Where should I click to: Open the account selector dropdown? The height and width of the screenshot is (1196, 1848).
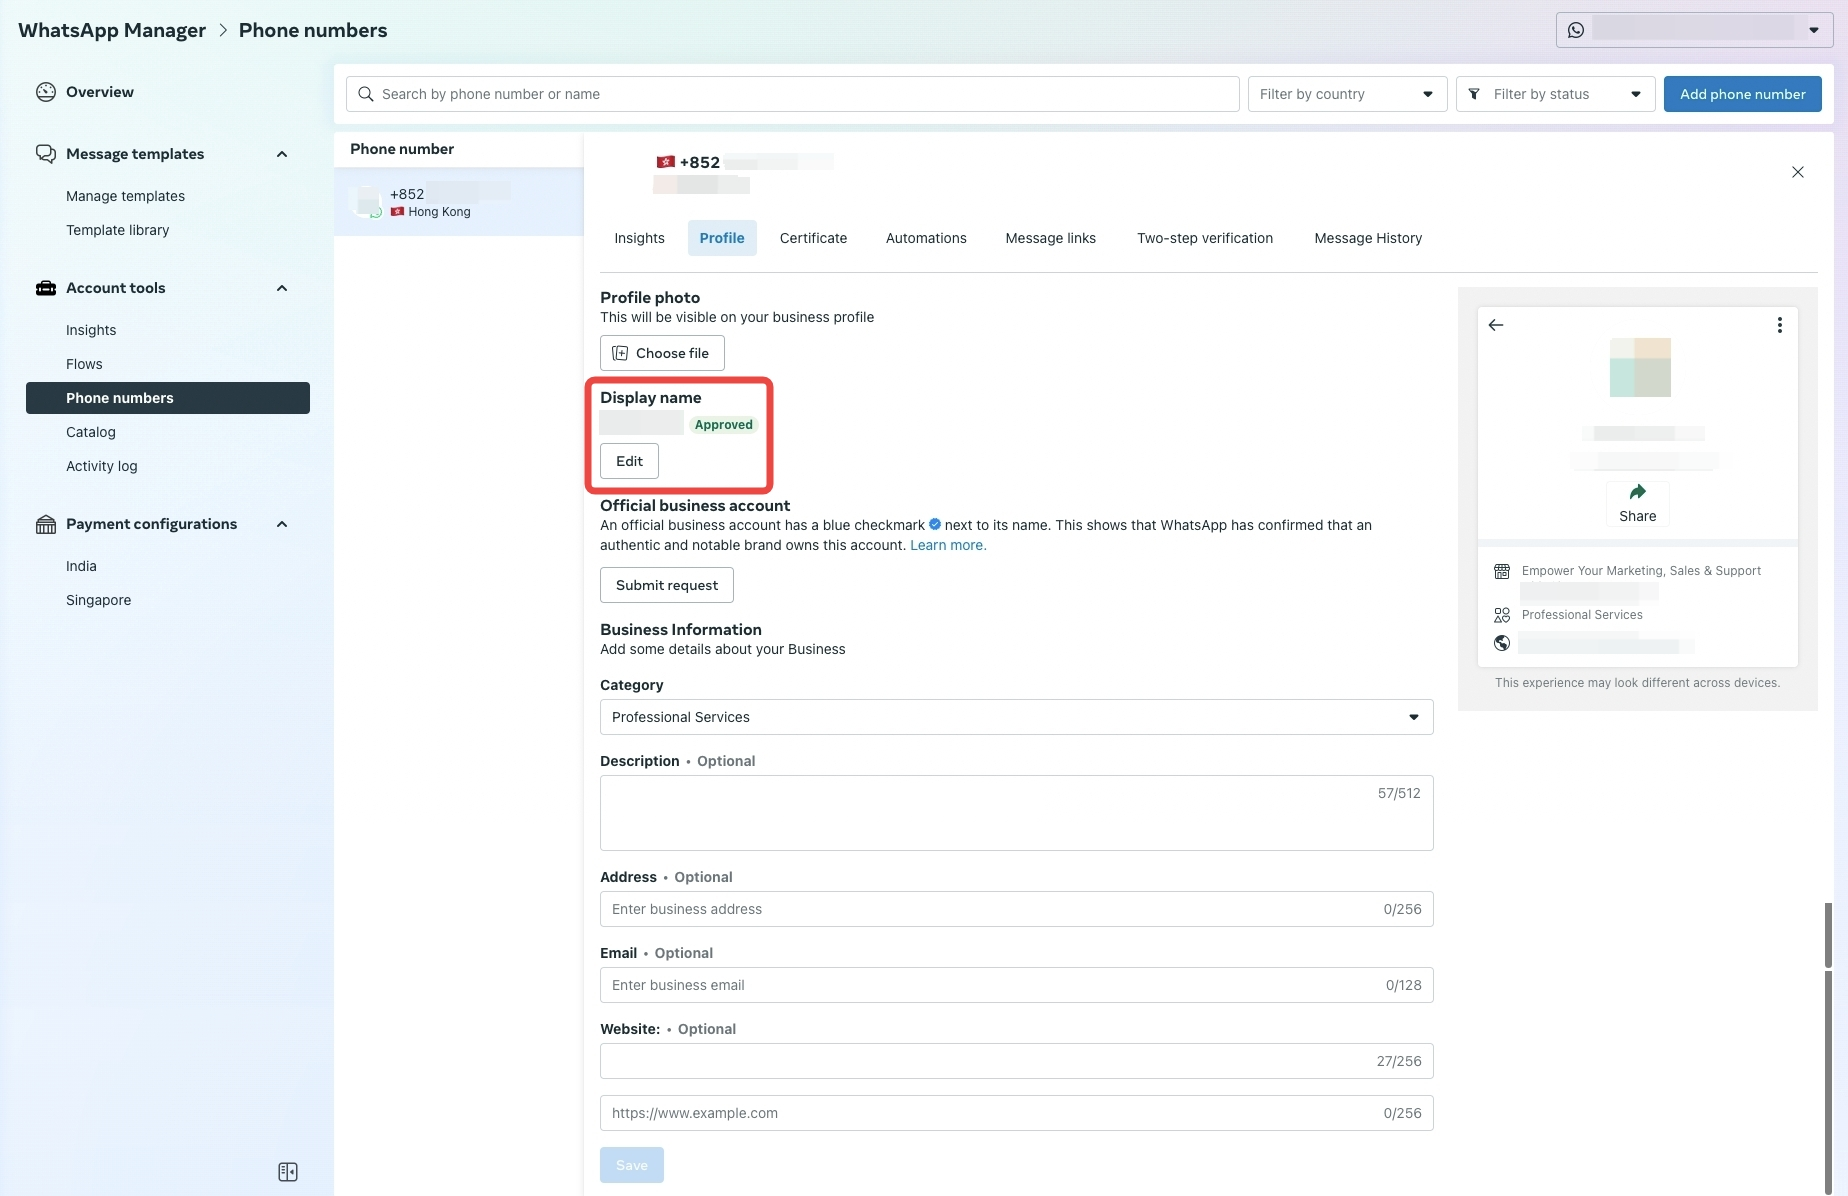pos(1694,30)
